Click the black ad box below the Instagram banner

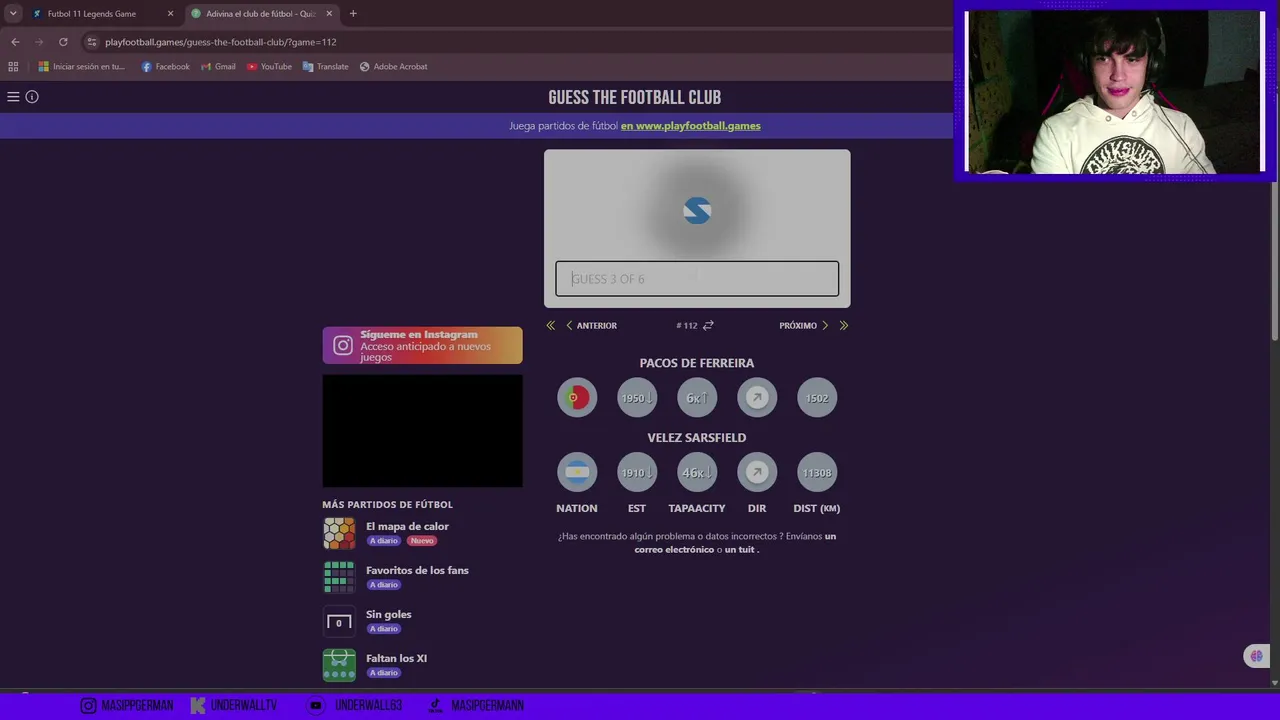pos(422,430)
